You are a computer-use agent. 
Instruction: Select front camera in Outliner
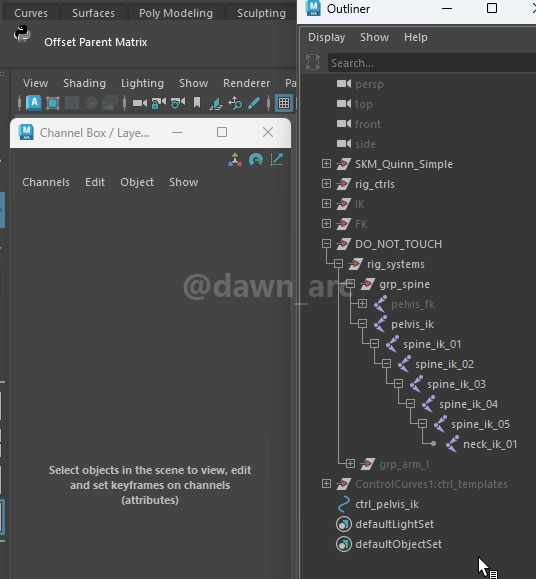(368, 124)
